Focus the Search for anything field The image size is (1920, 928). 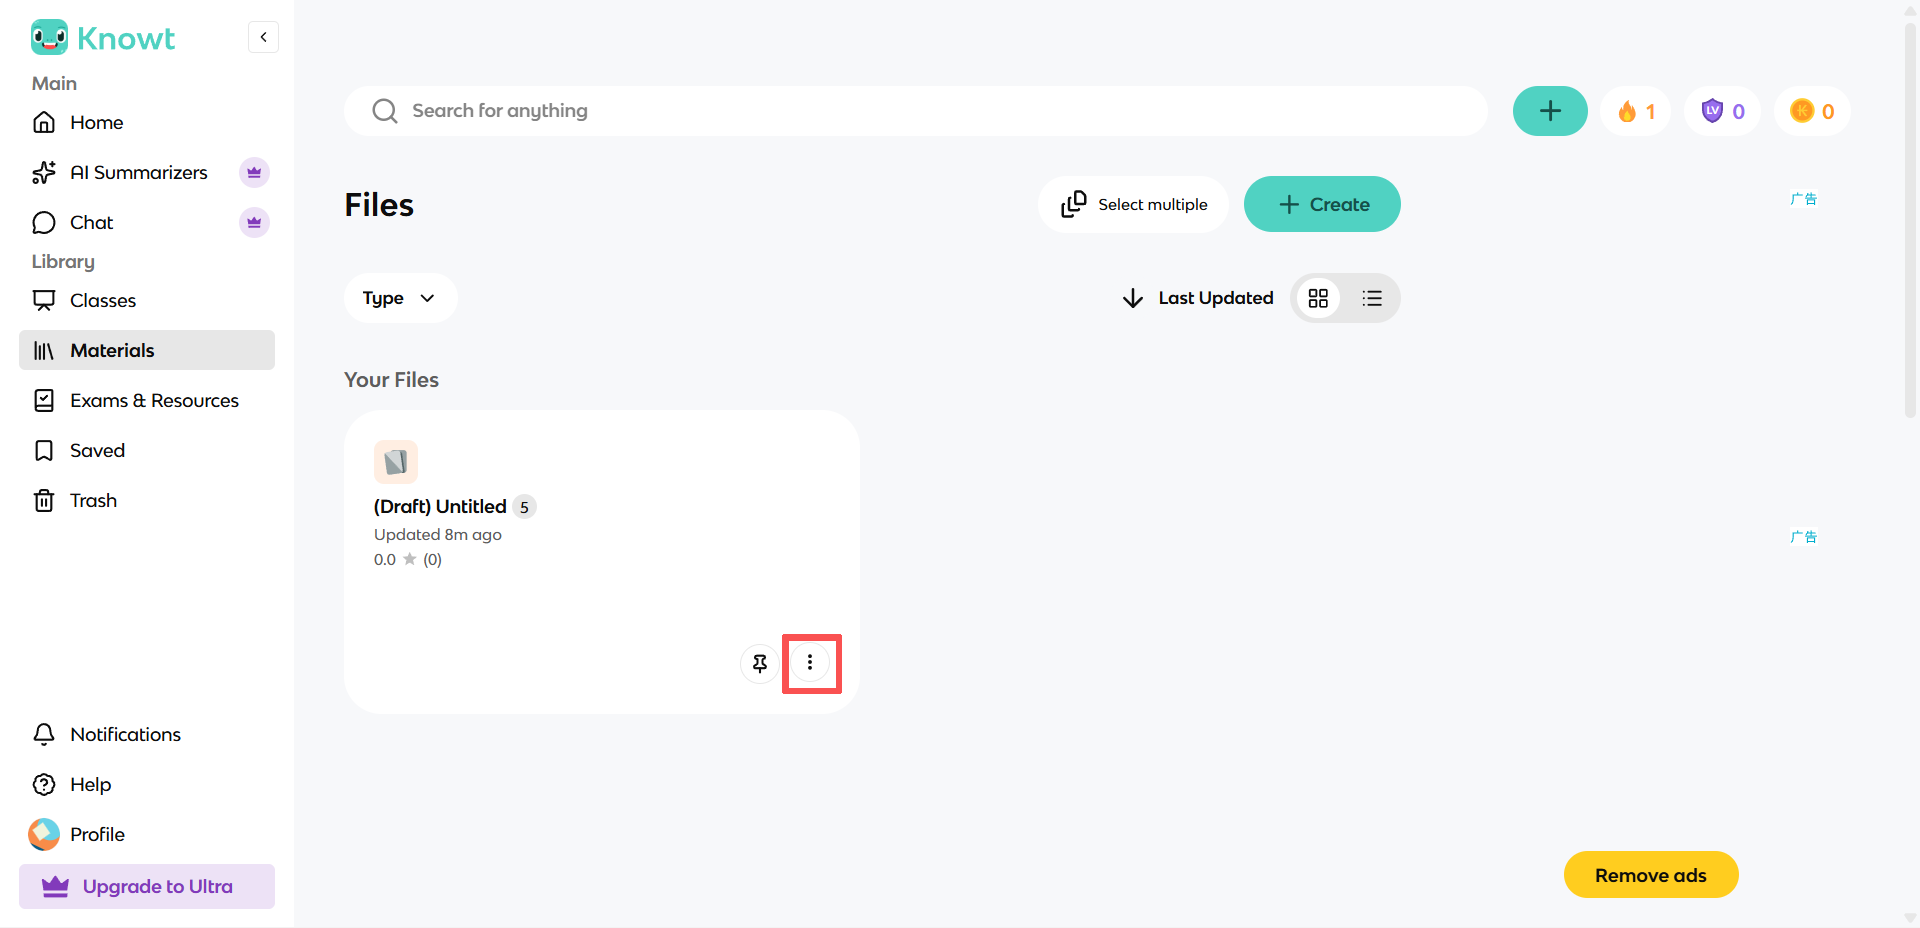coord(915,111)
